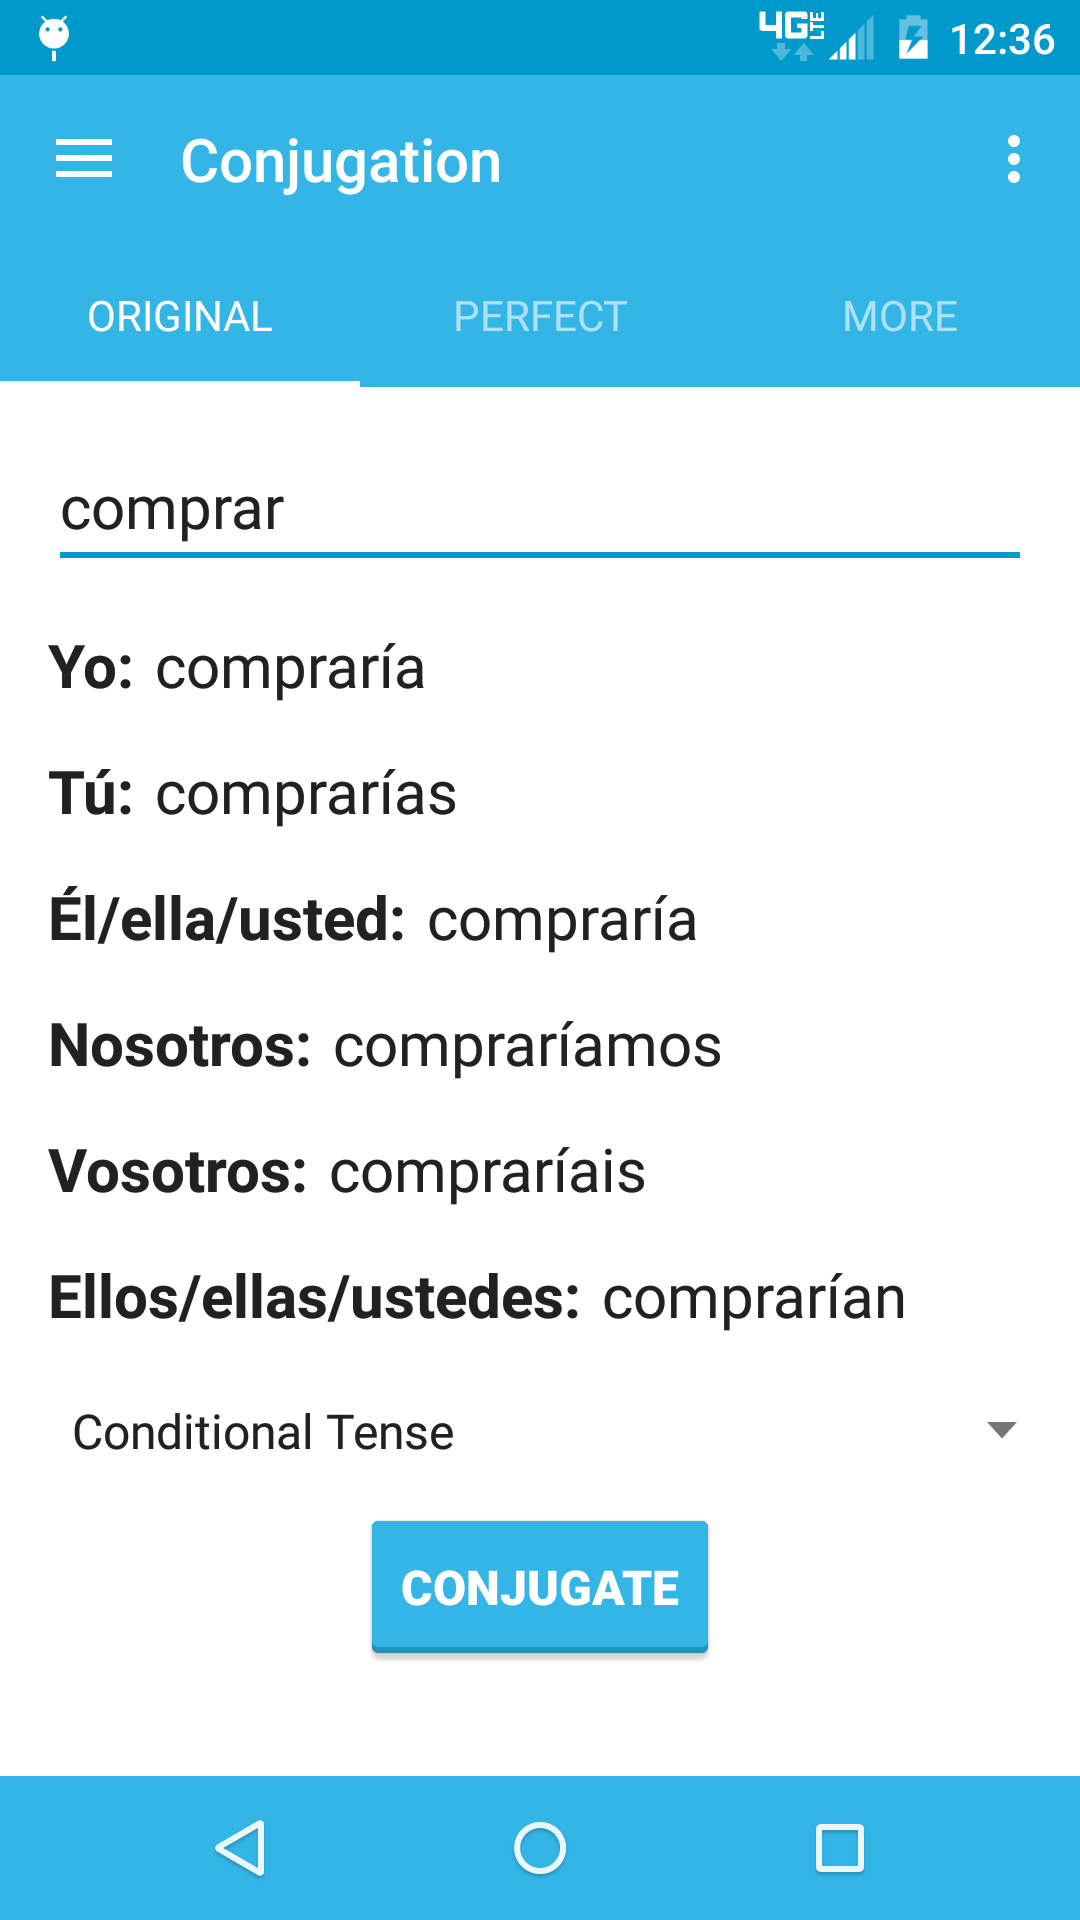Tap the battery charging status icon
The width and height of the screenshot is (1080, 1920).
click(913, 38)
